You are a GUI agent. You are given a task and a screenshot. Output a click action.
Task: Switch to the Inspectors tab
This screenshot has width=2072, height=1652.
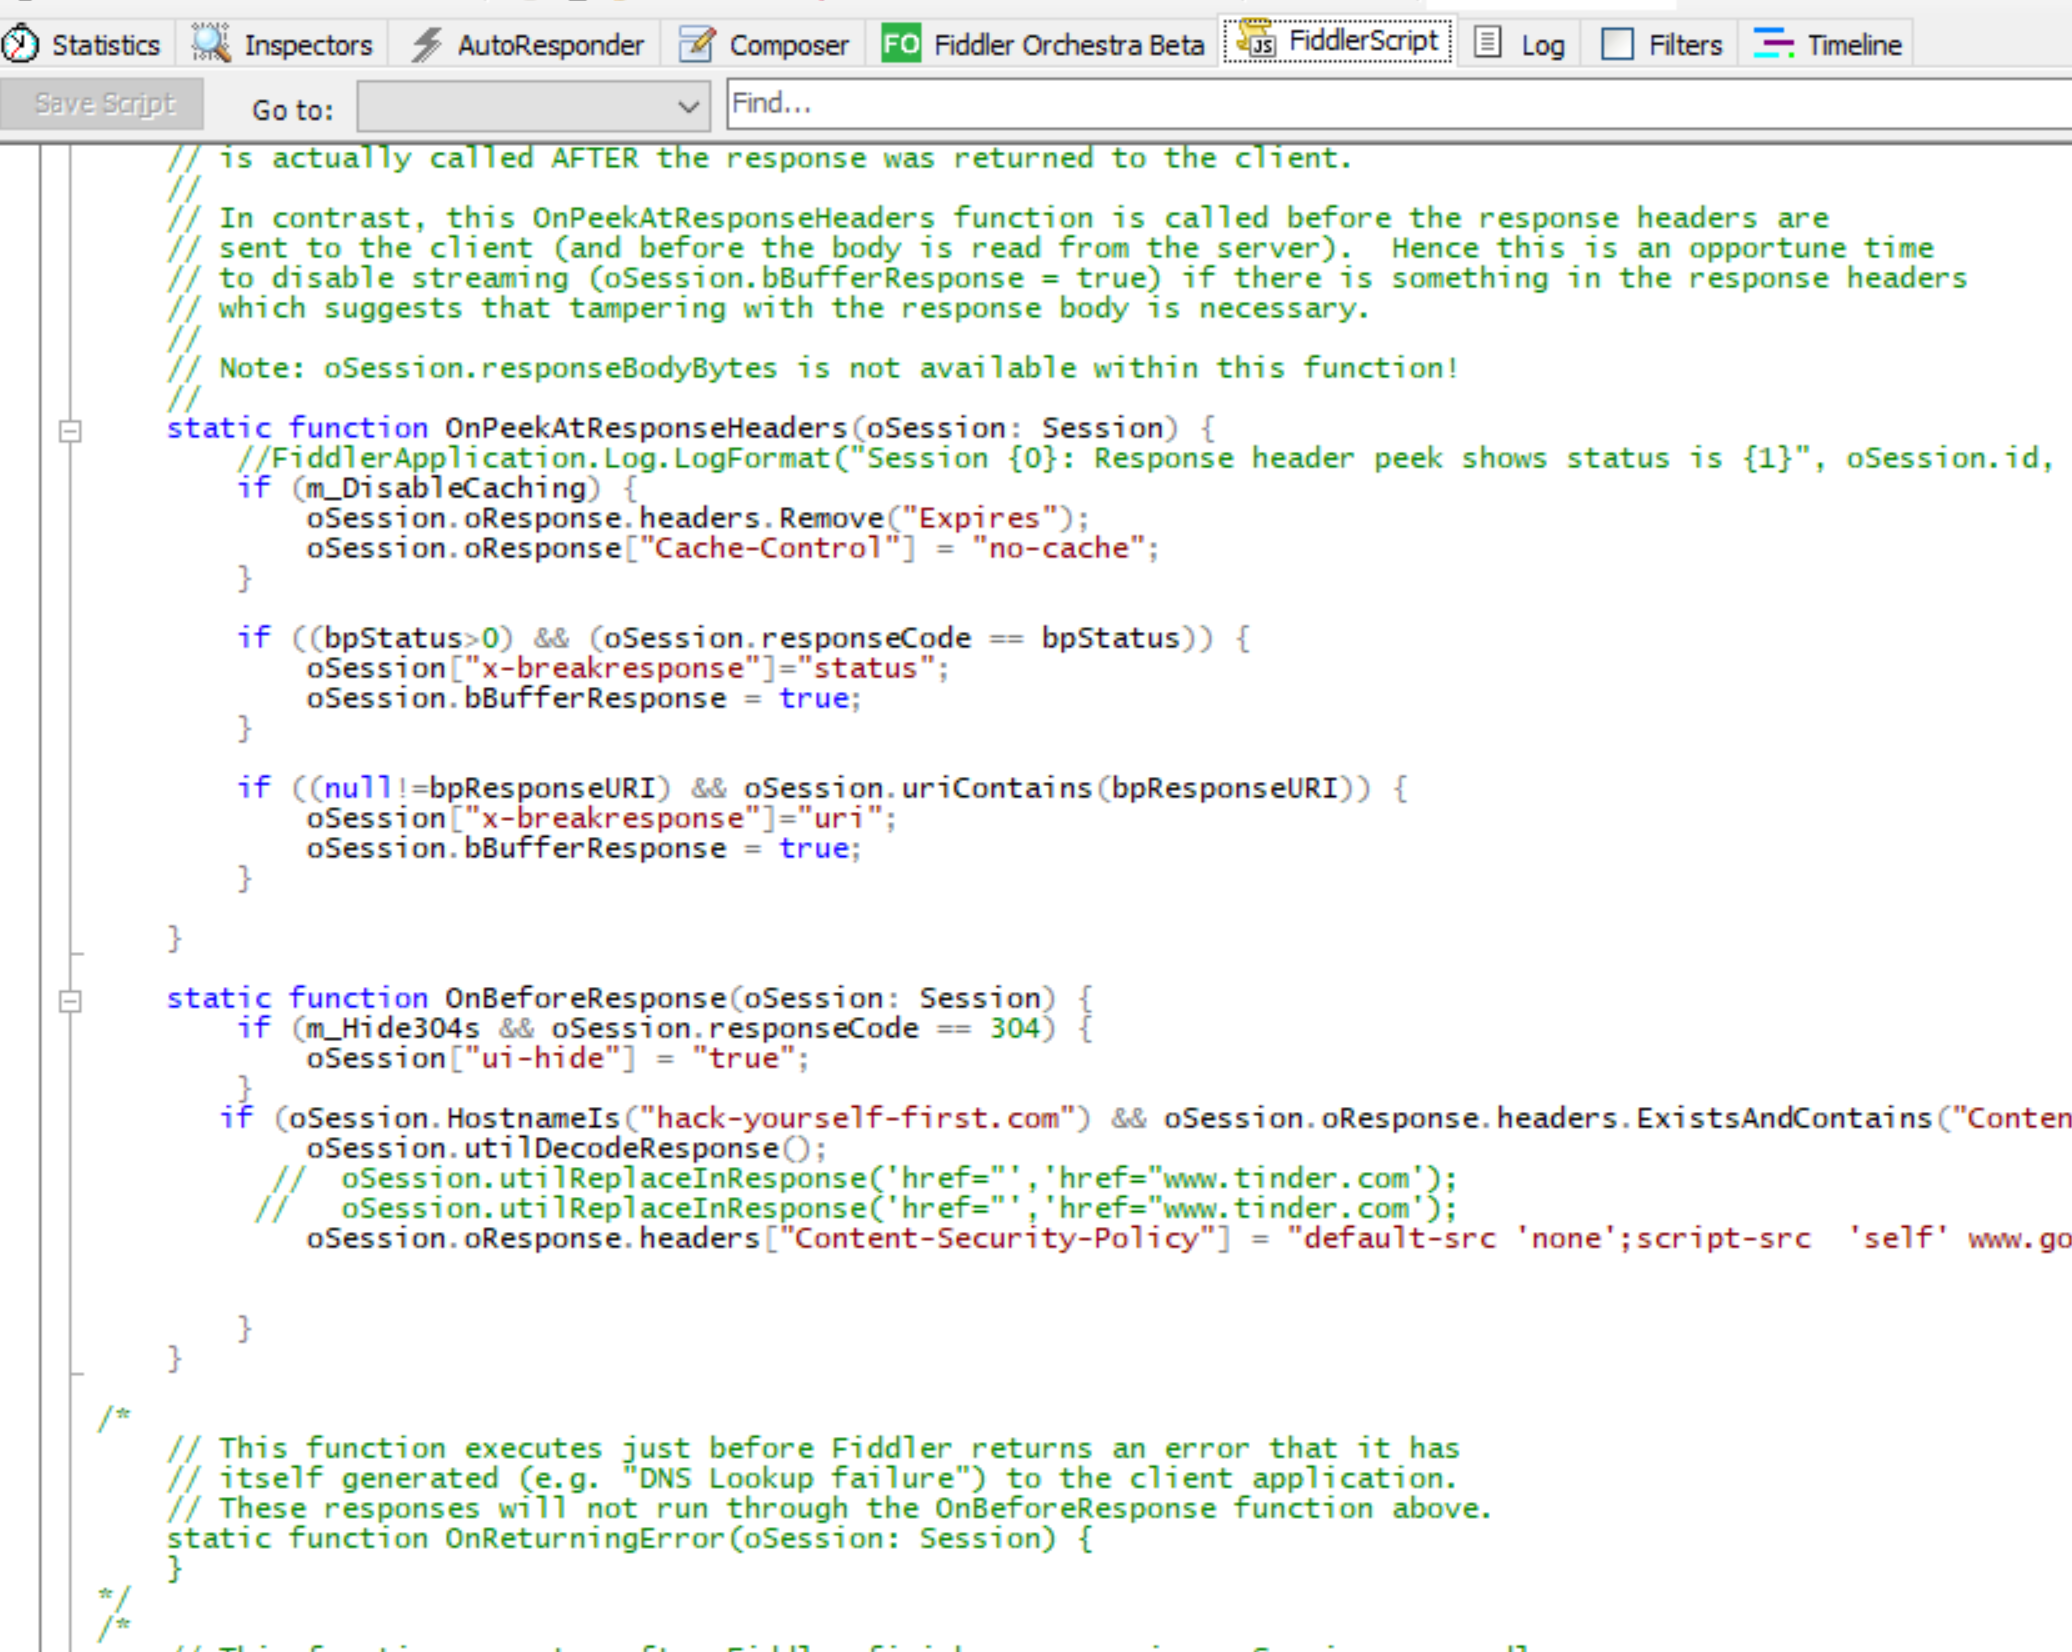click(307, 45)
